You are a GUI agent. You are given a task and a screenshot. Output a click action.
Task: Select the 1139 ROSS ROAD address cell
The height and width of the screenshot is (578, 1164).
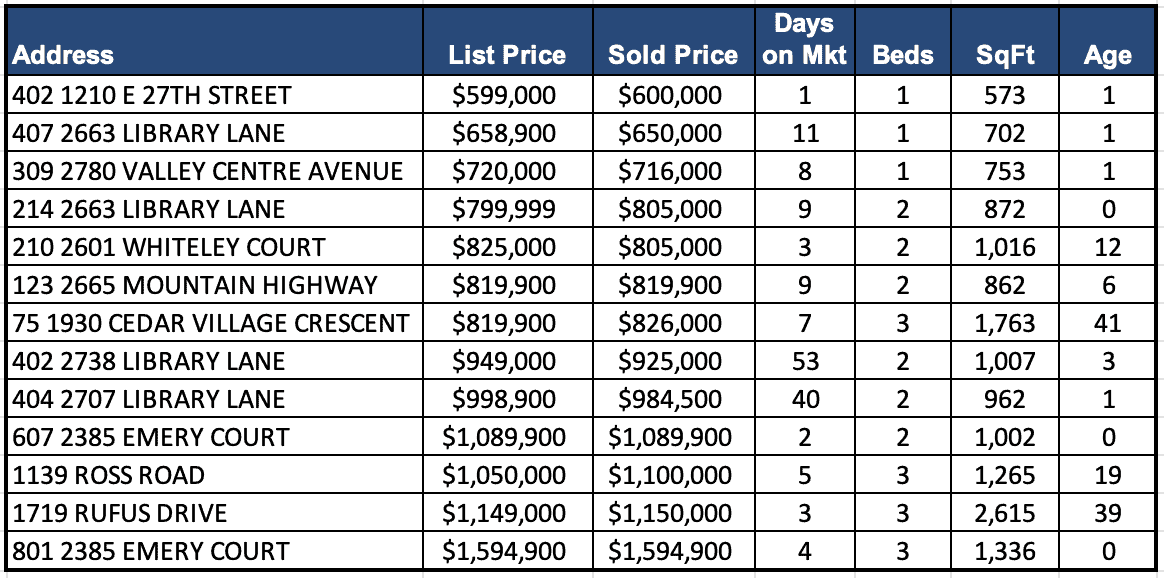108,475
